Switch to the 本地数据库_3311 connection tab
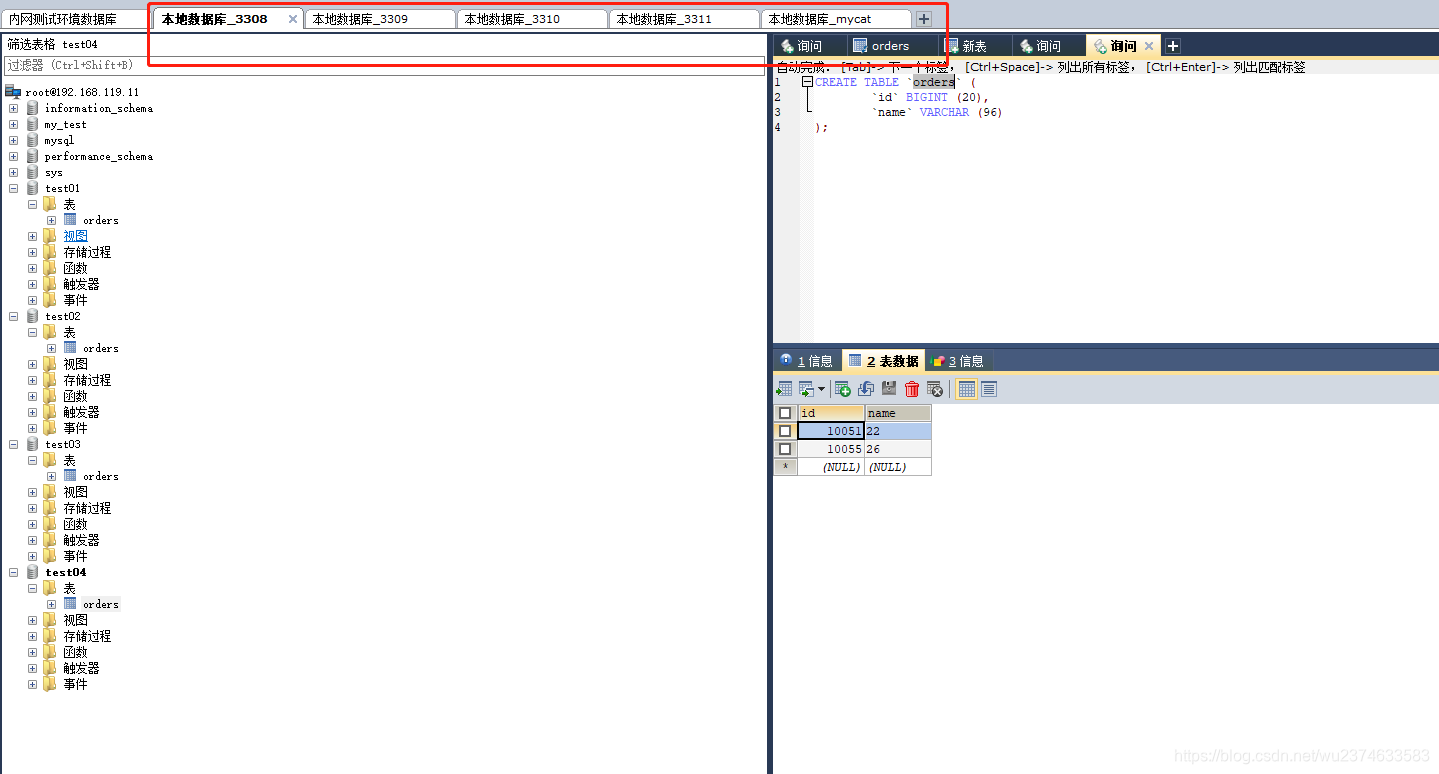Viewport: 1439px width, 774px height. pyautogui.click(x=683, y=19)
